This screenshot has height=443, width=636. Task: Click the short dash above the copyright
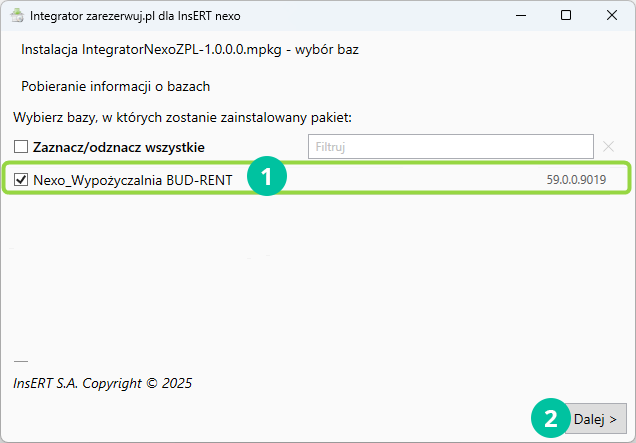point(21,361)
